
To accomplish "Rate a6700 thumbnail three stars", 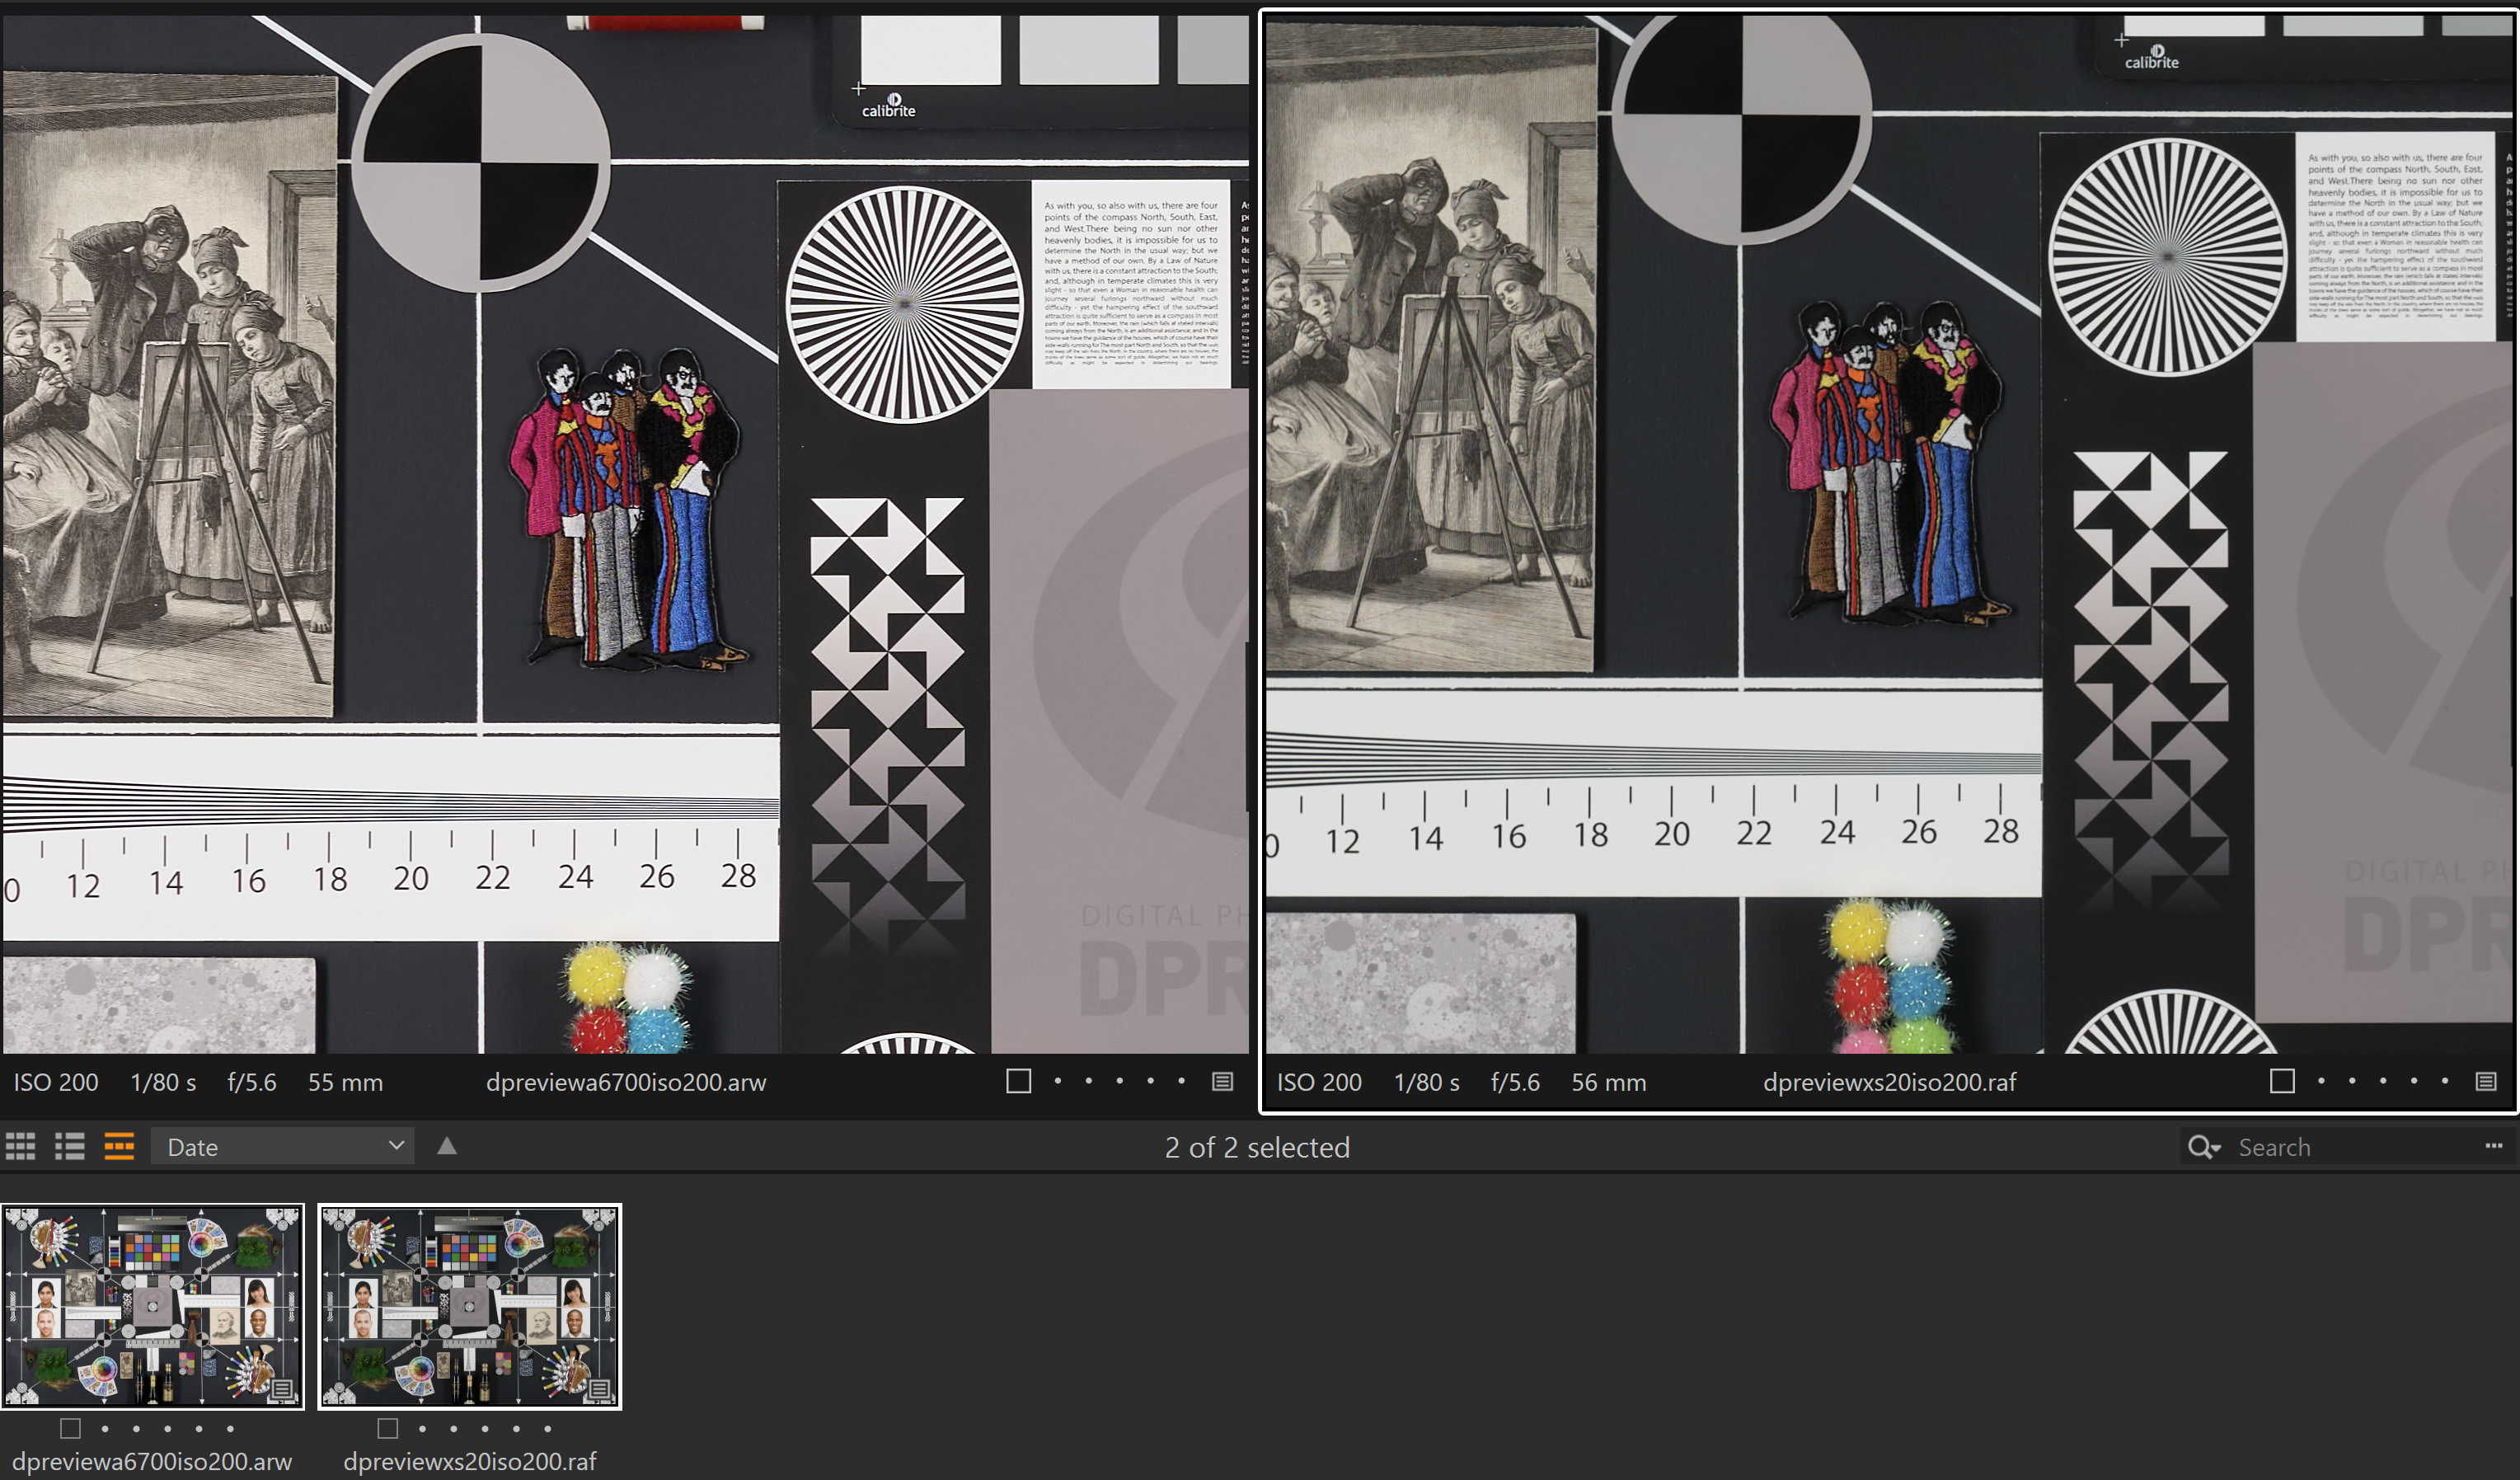I will [167, 1428].
